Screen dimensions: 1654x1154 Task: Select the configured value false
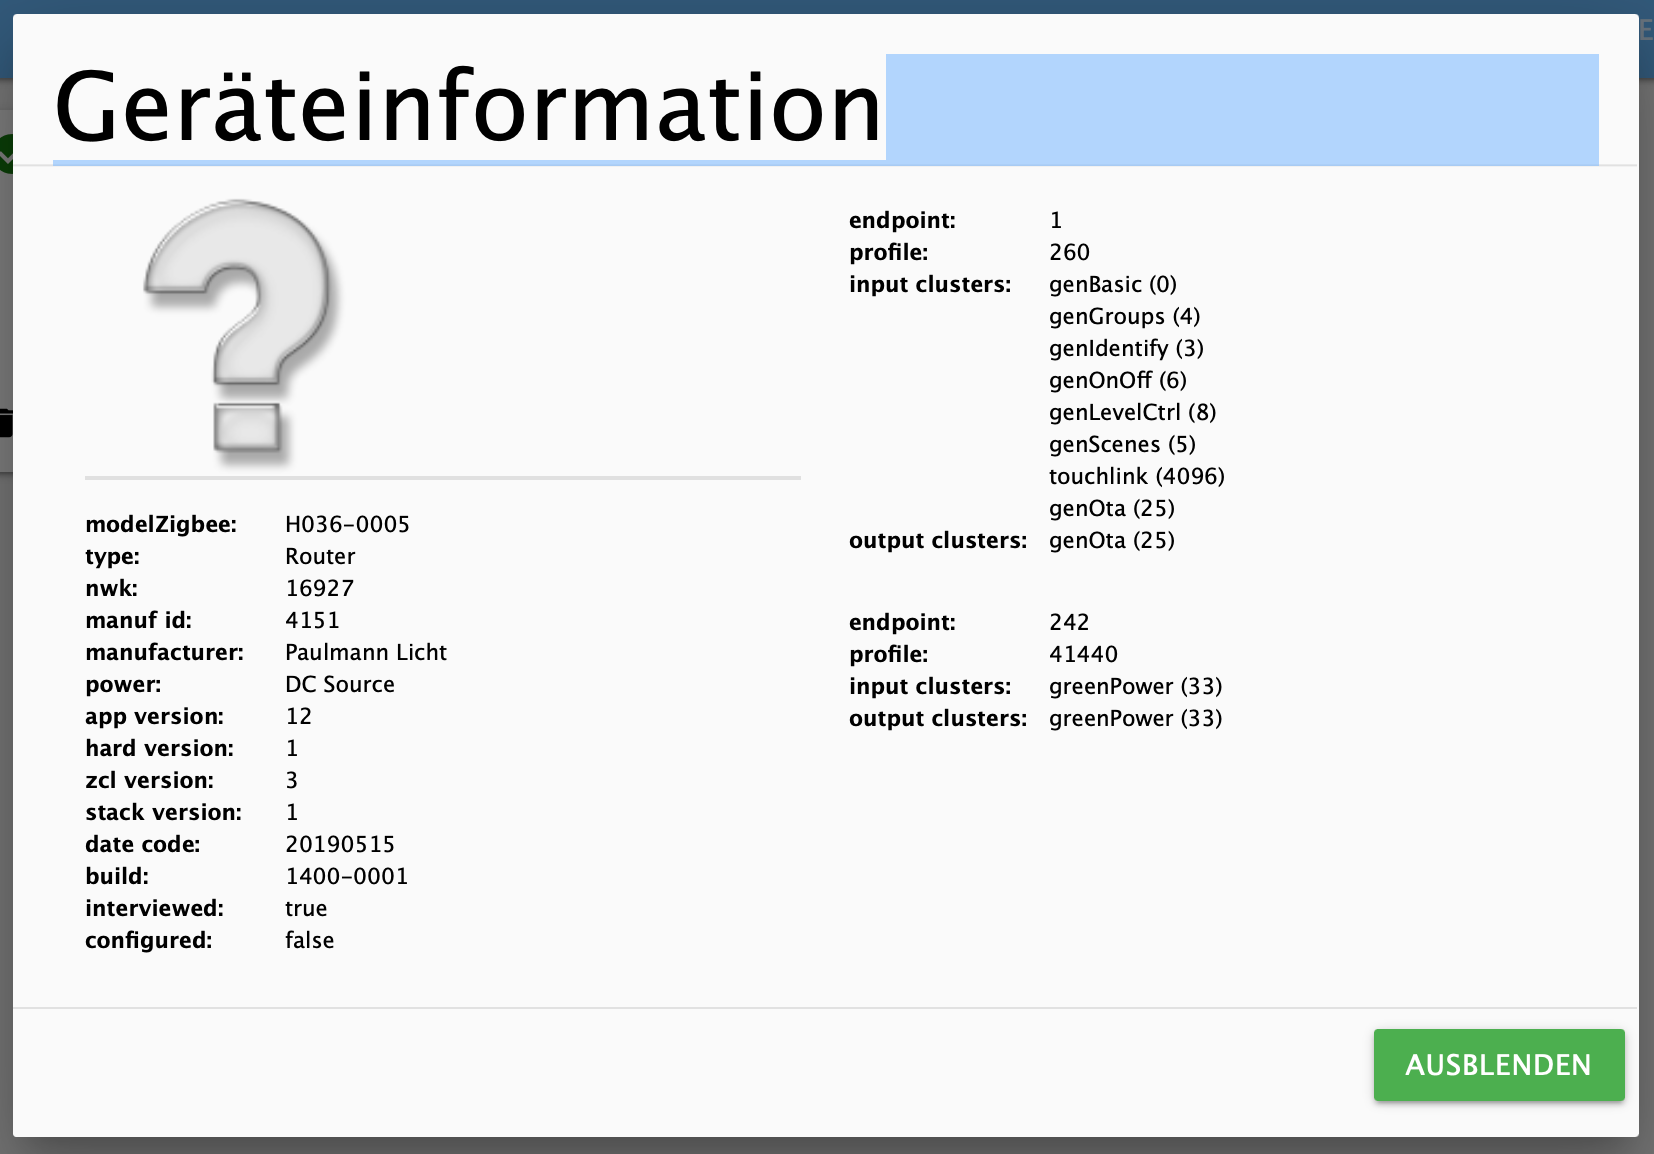coord(309,940)
